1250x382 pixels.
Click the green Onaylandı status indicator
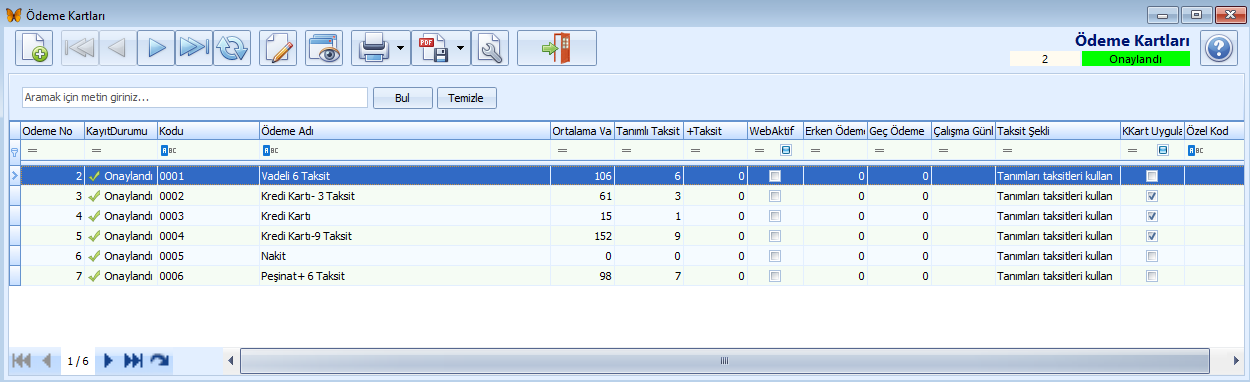point(1135,59)
